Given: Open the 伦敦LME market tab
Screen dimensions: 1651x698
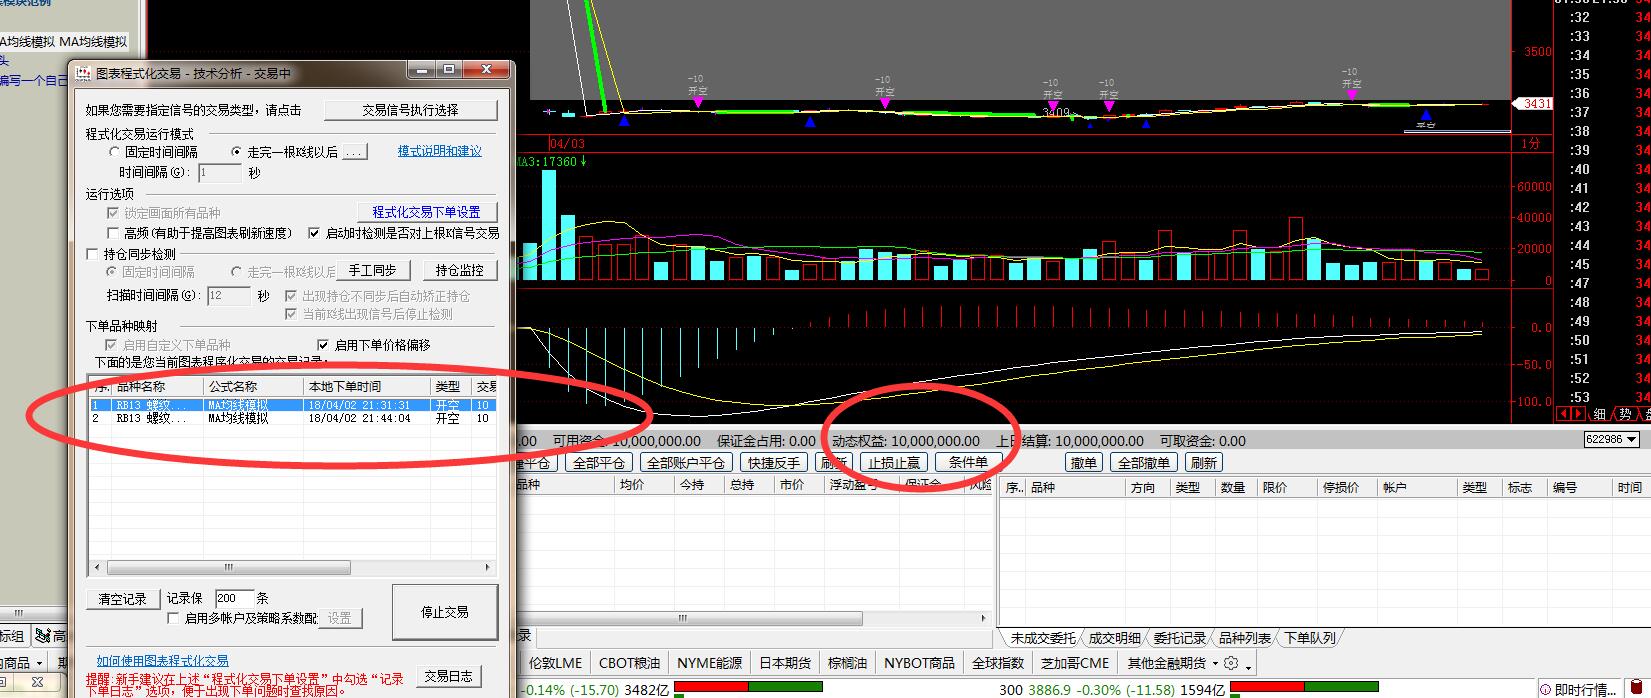Looking at the screenshot, I should pos(555,663).
